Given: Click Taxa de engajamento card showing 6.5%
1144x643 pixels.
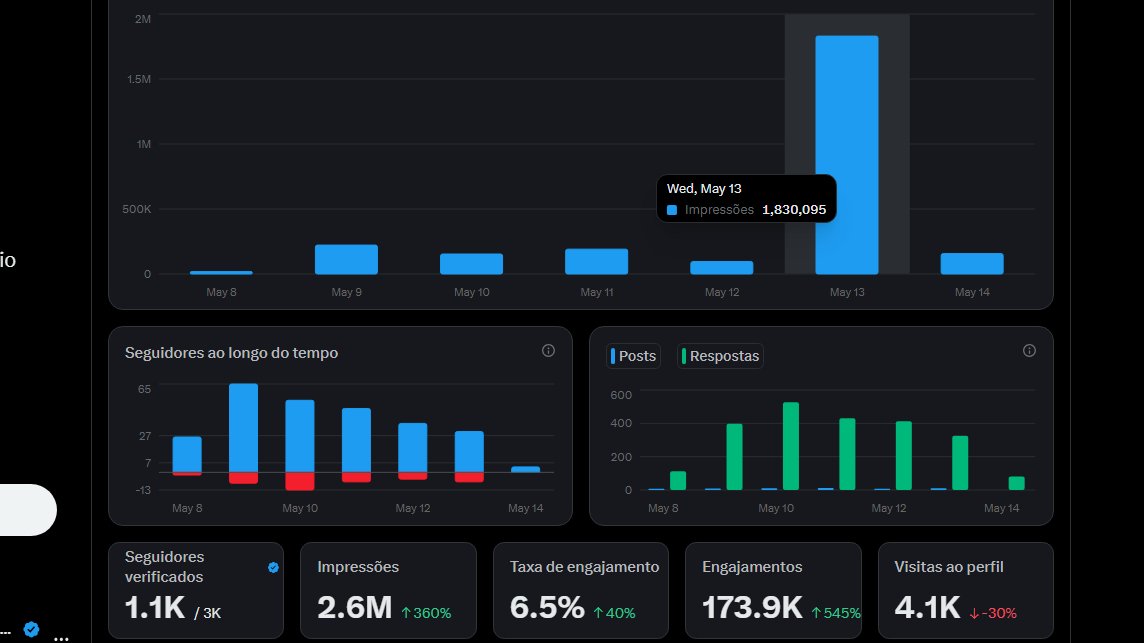Looking at the screenshot, I should pos(581,590).
